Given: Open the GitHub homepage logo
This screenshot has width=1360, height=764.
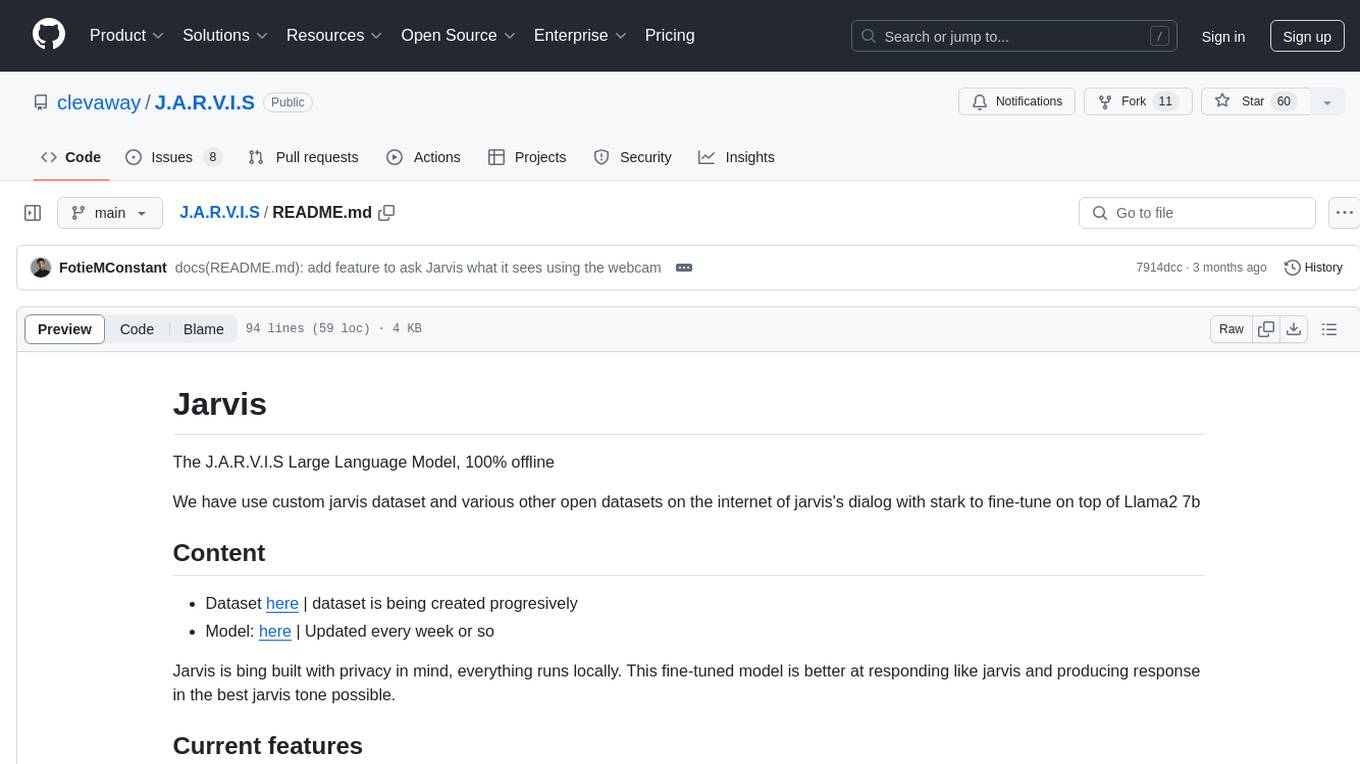Looking at the screenshot, I should (49, 35).
